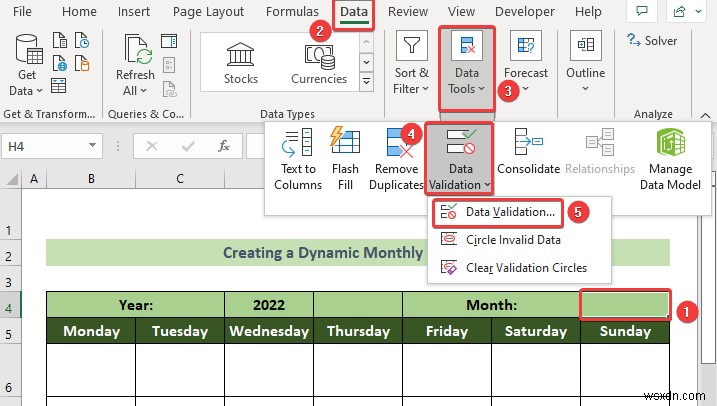Switch to the Insert tab
The width and height of the screenshot is (717, 406).
point(134,11)
